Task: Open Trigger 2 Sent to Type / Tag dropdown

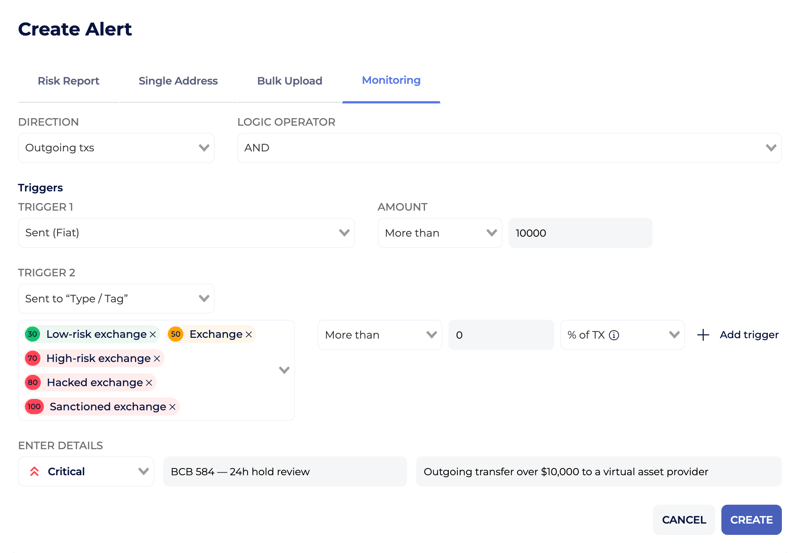Action: (116, 298)
